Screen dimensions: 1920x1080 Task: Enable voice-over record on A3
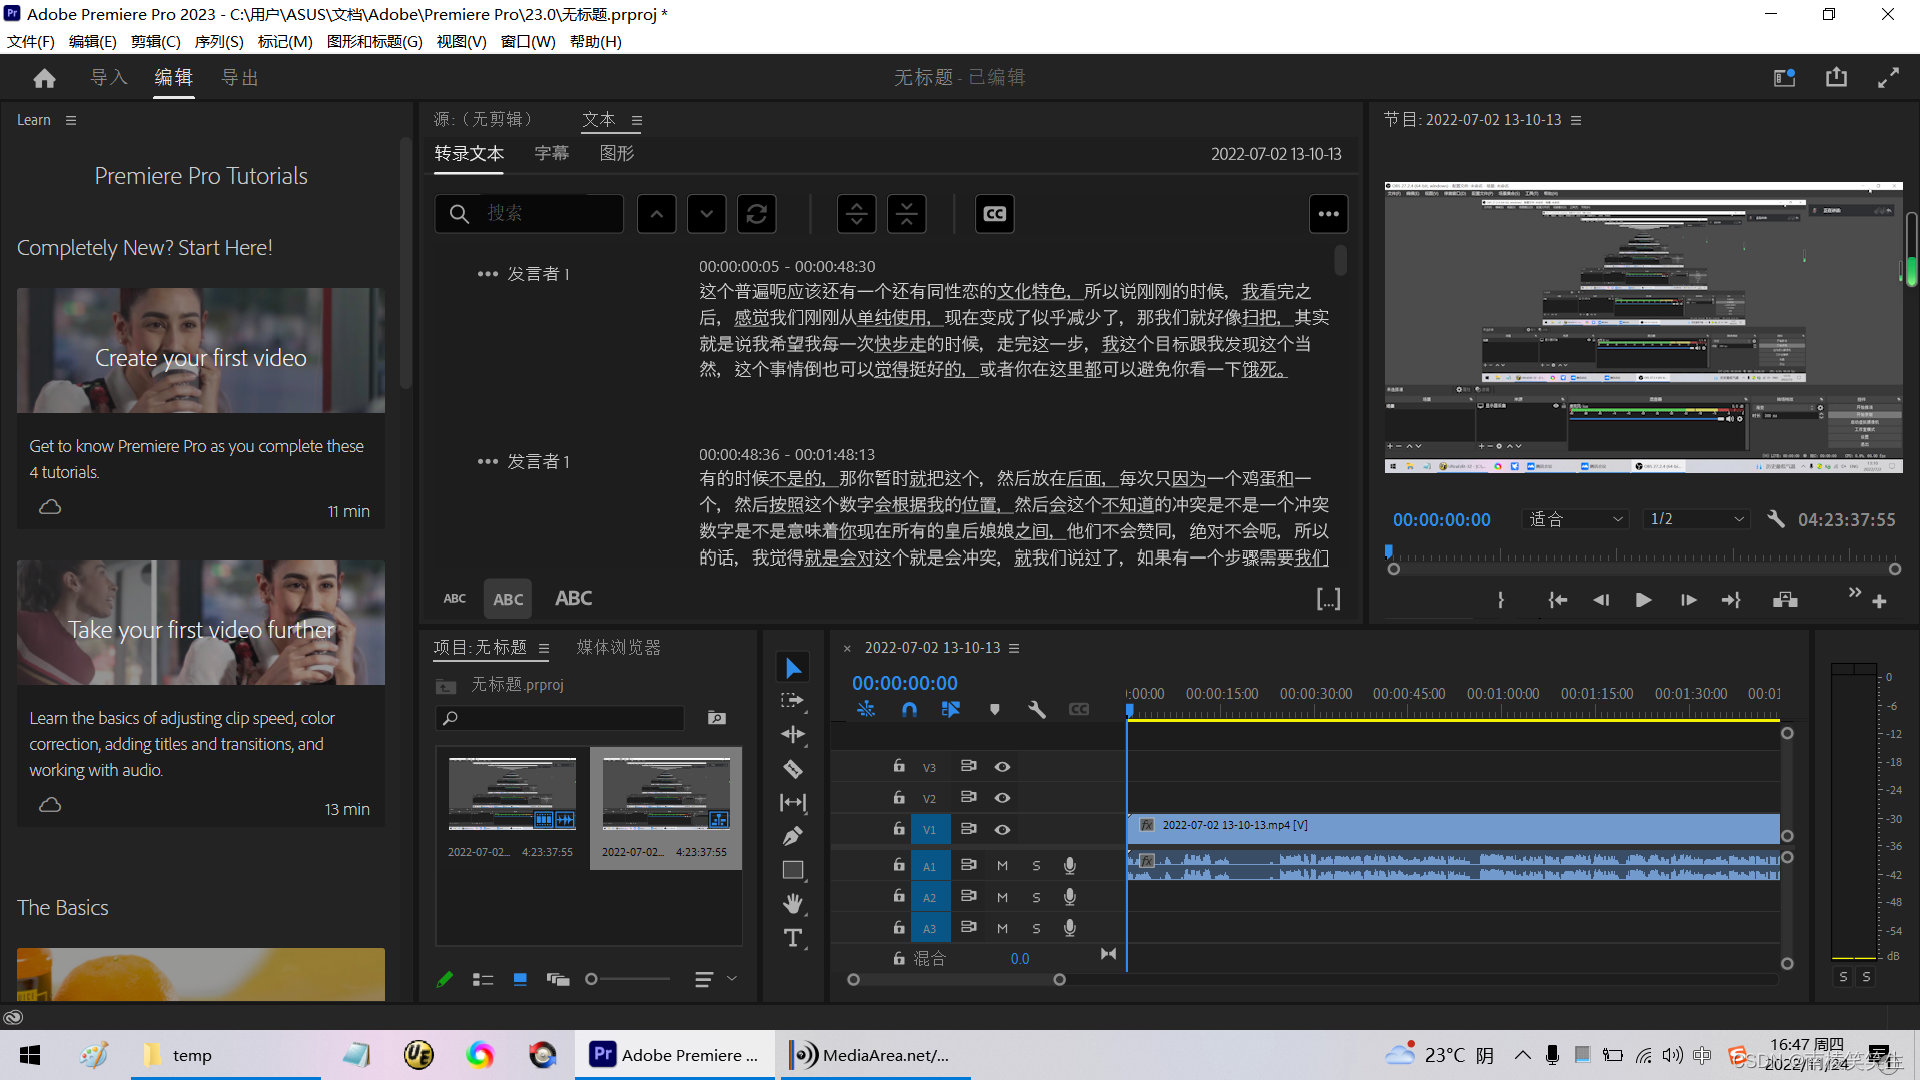pyautogui.click(x=1070, y=928)
